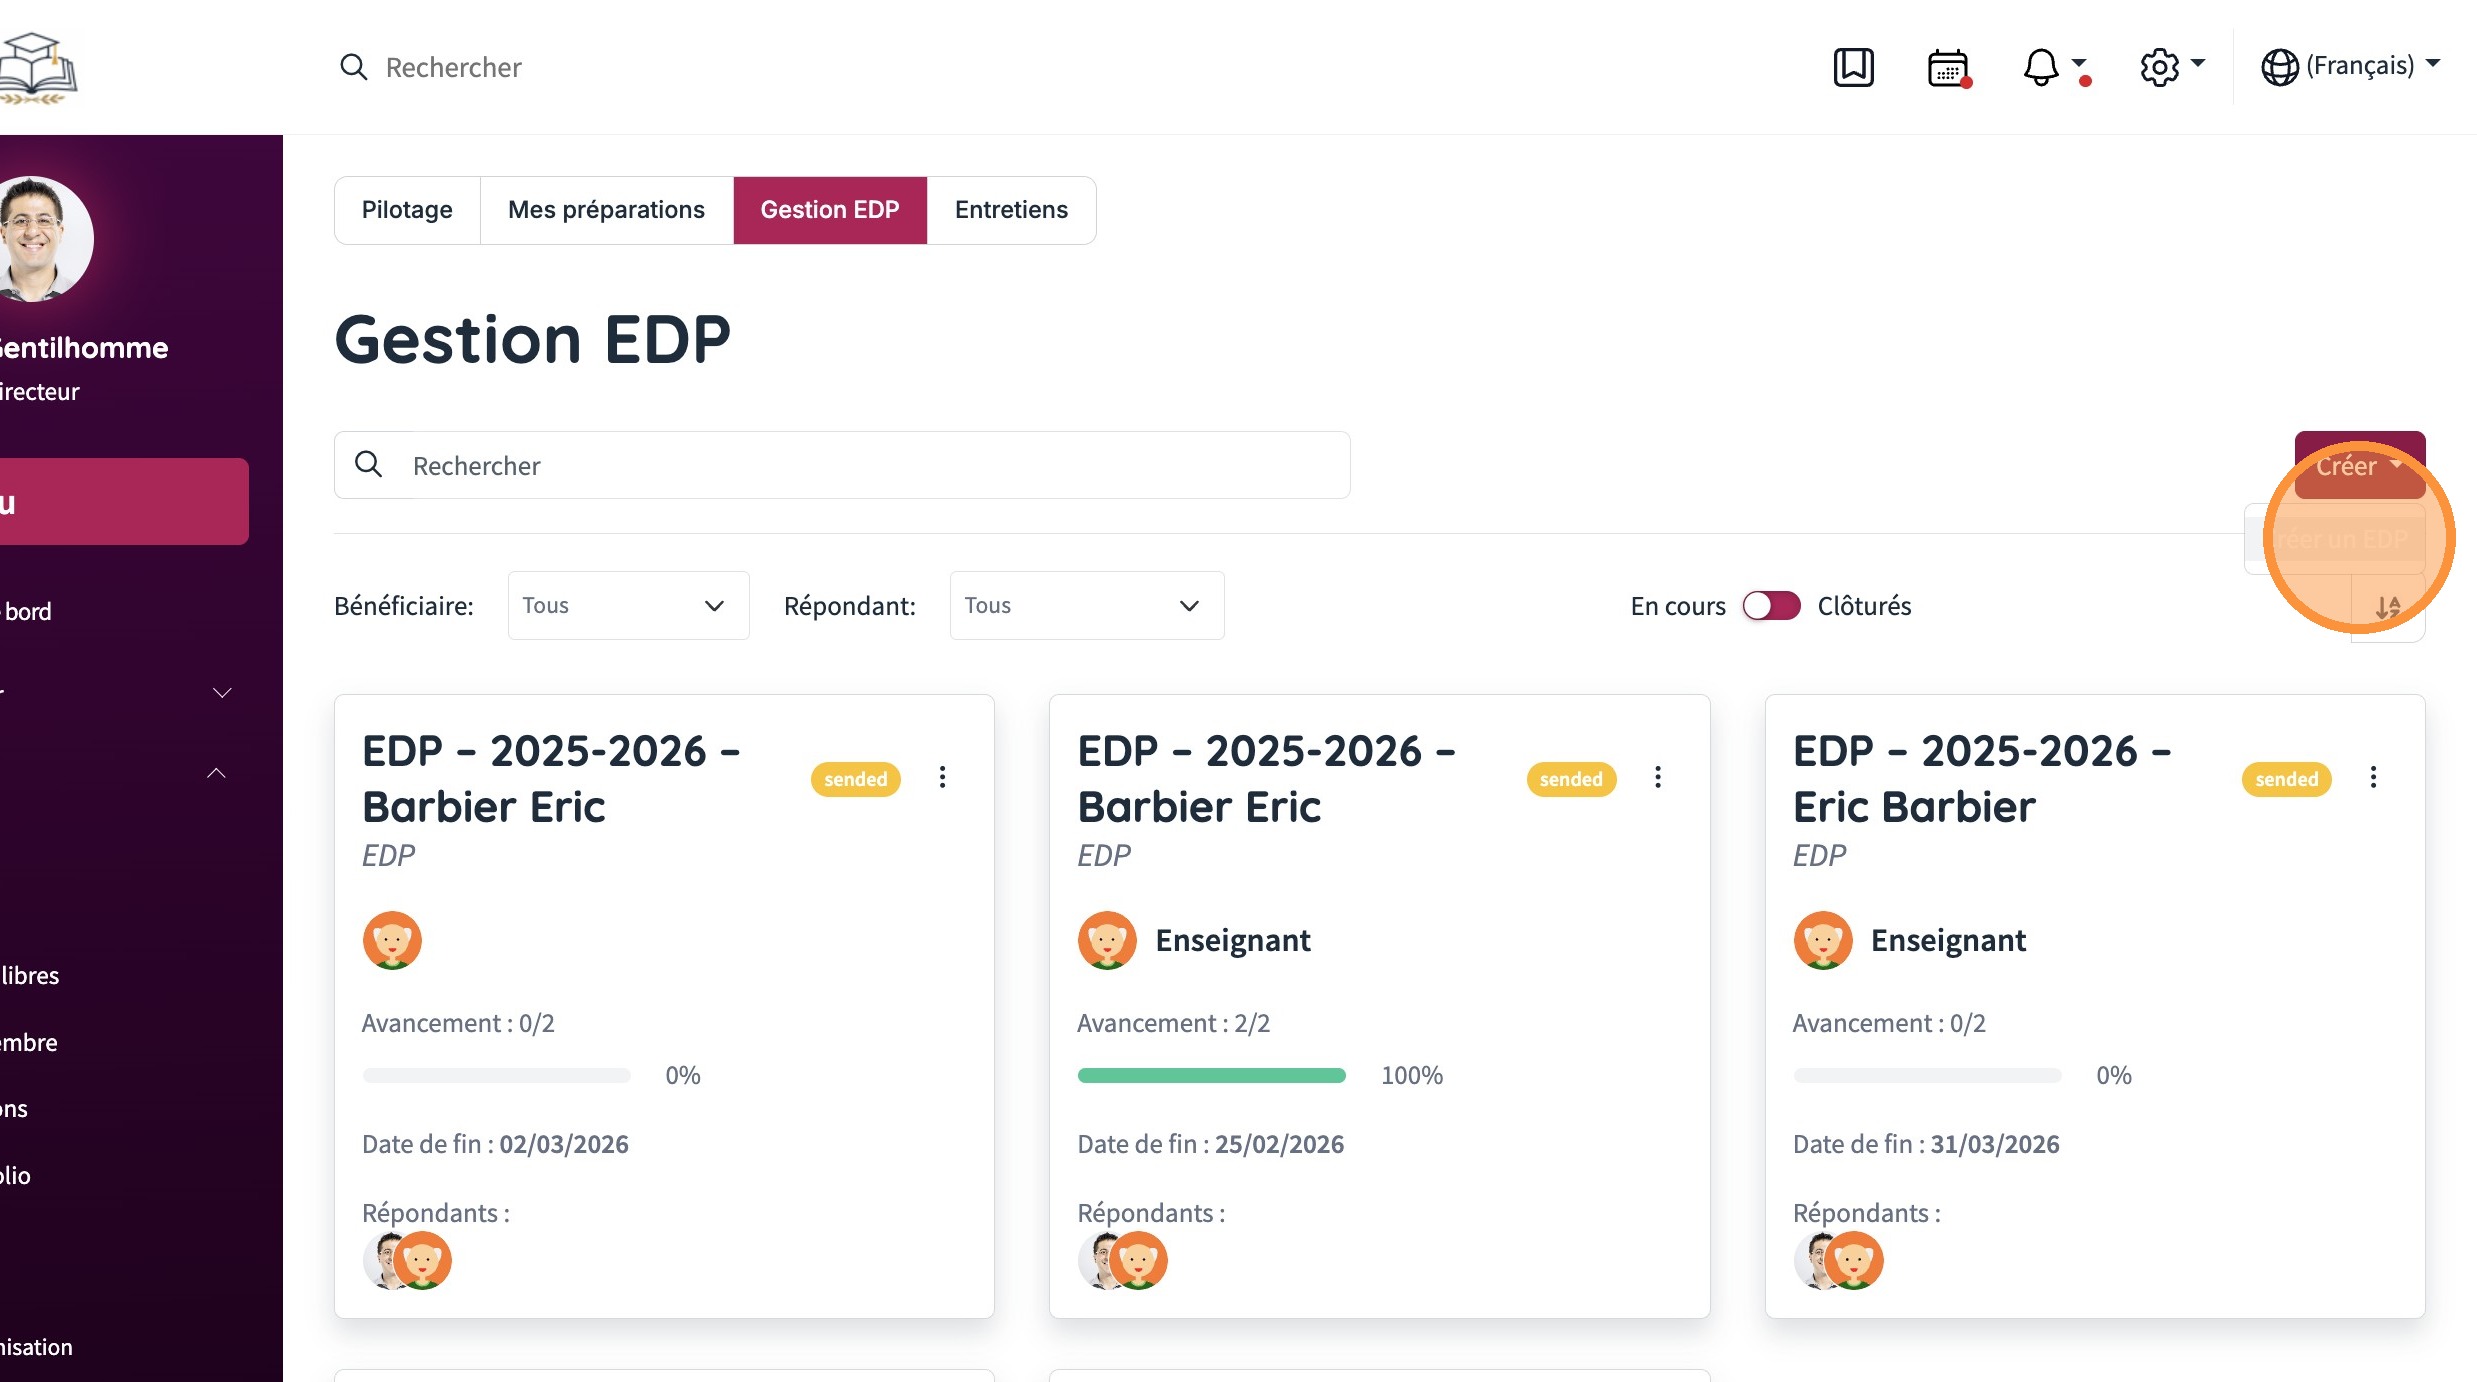Expand the collapsed sidebar section chevron
This screenshot has height=1382, width=2477.
[x=222, y=692]
